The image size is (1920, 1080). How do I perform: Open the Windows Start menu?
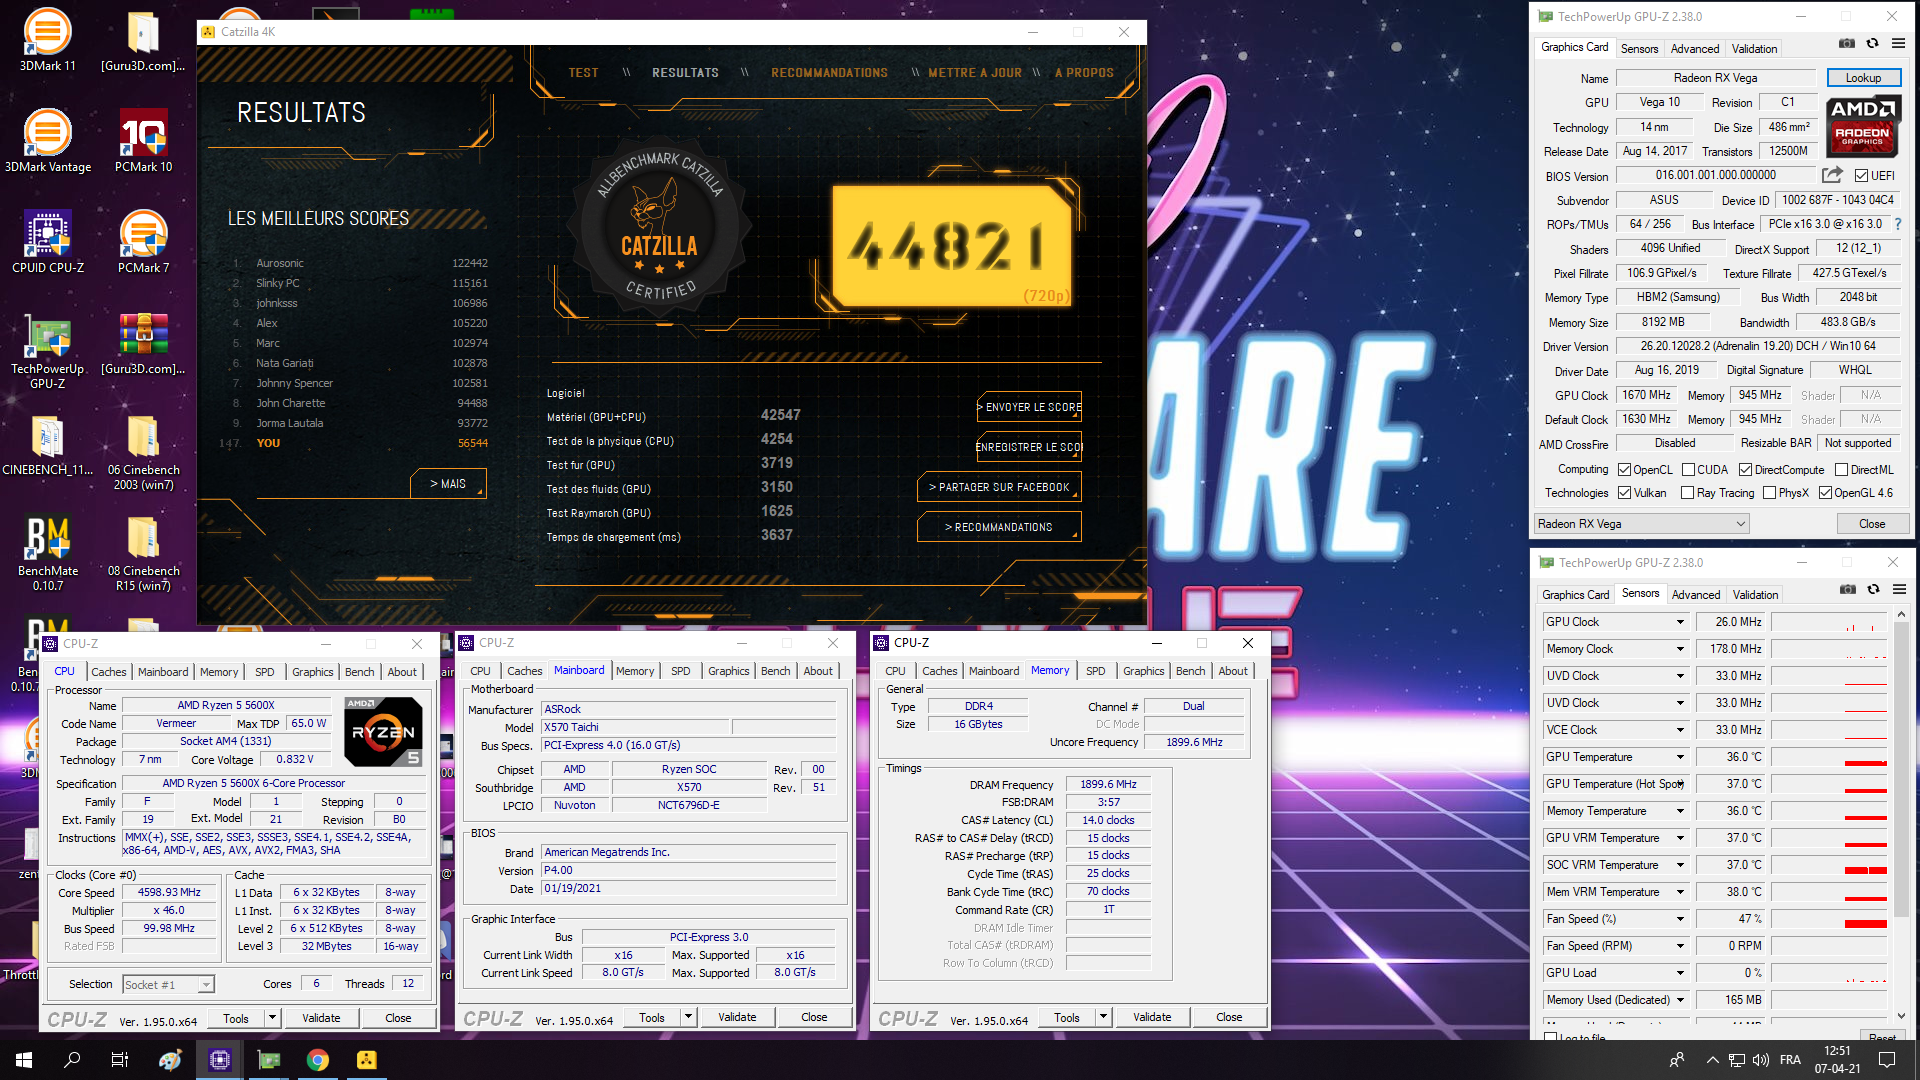24,1060
